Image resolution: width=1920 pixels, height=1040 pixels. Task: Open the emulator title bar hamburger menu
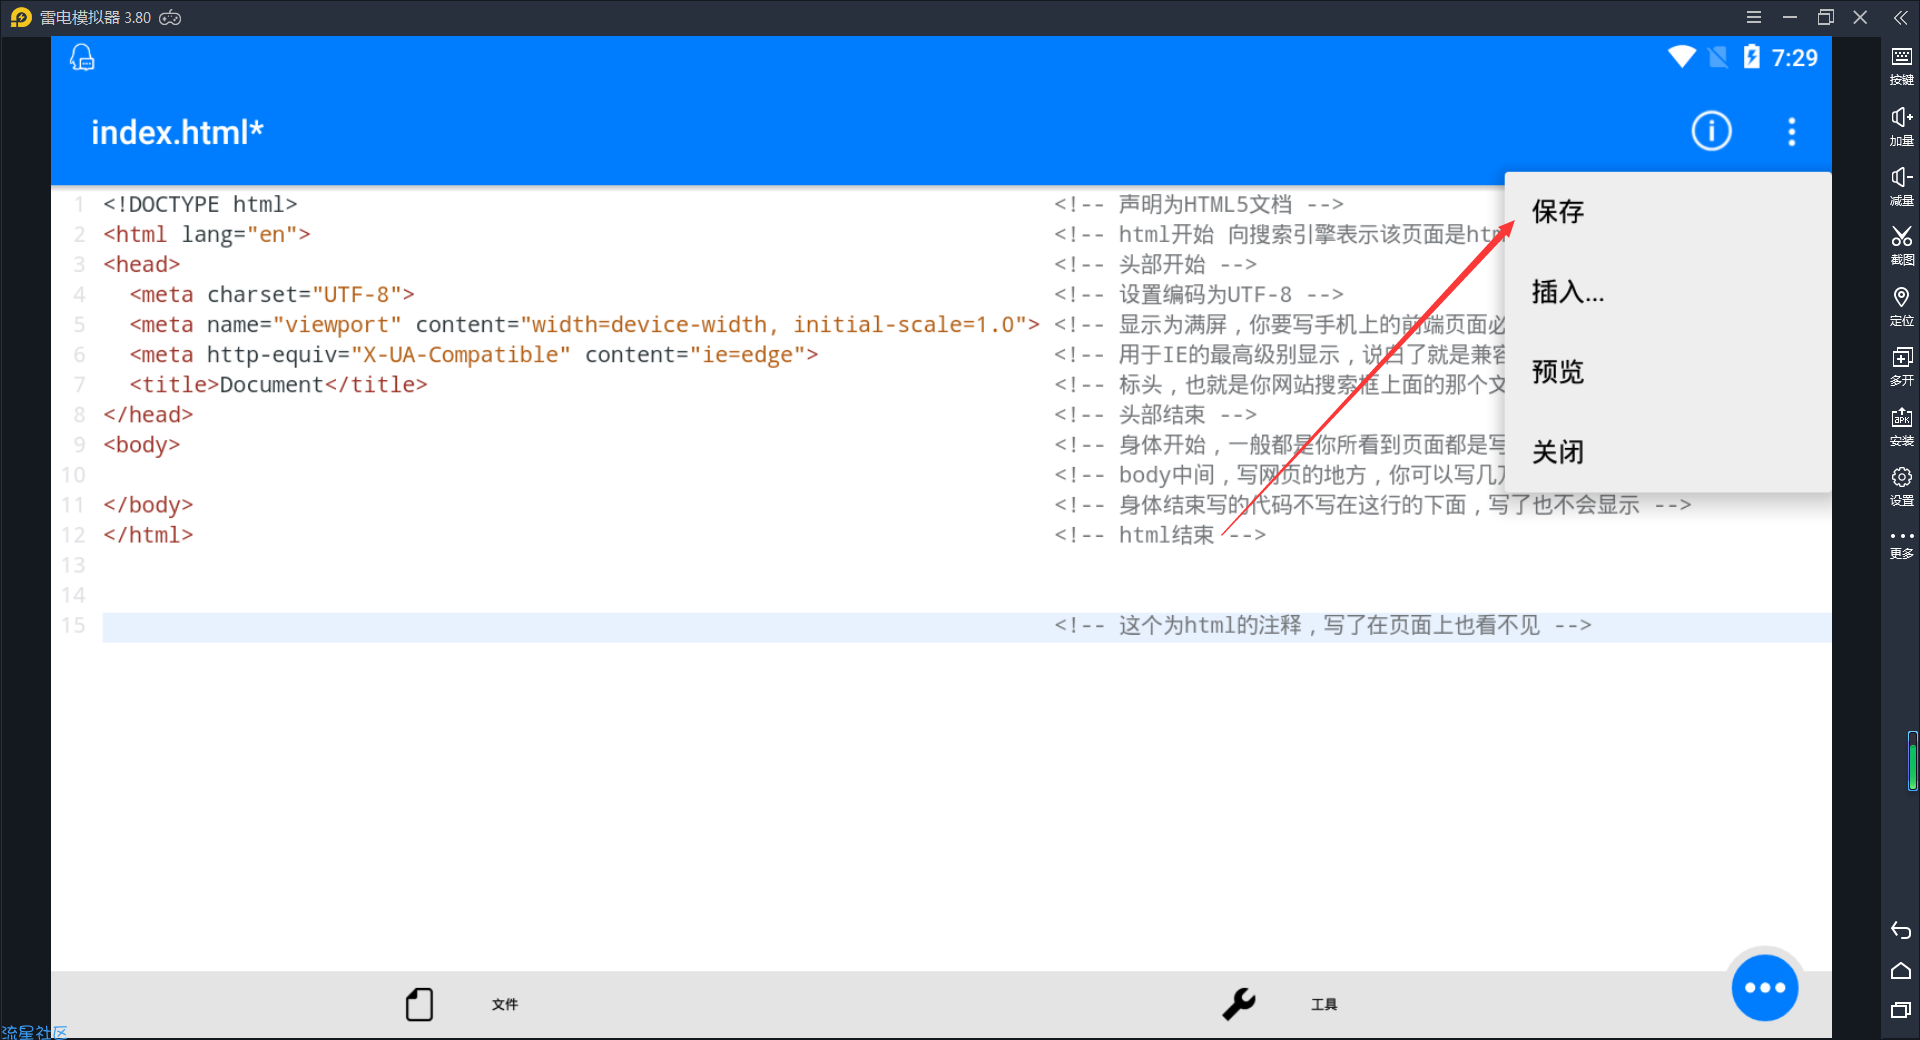click(1754, 17)
